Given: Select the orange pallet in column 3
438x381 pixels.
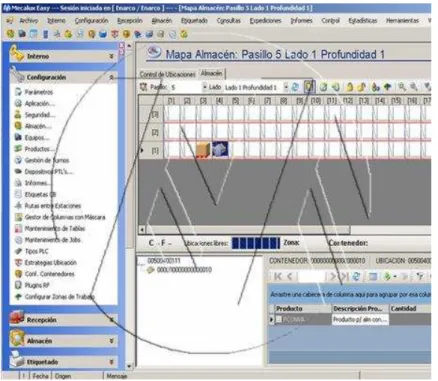Looking at the screenshot, I should (203, 149).
